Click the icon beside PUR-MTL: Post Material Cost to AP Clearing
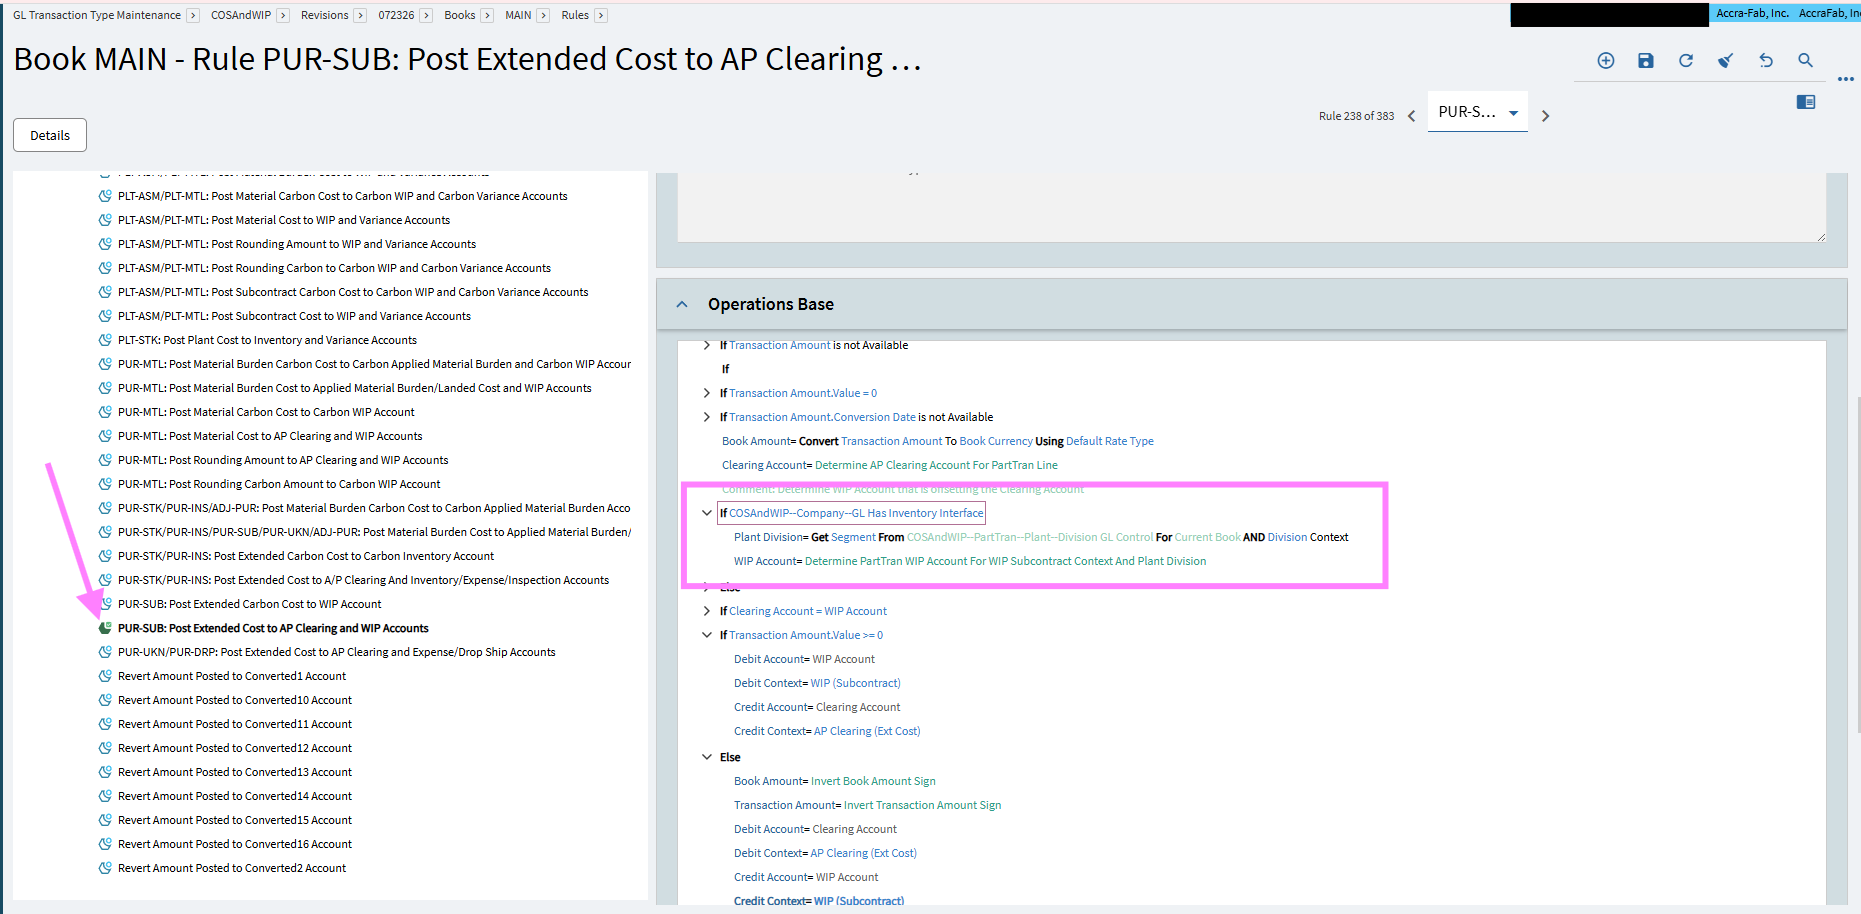This screenshot has width=1861, height=914. coord(105,436)
